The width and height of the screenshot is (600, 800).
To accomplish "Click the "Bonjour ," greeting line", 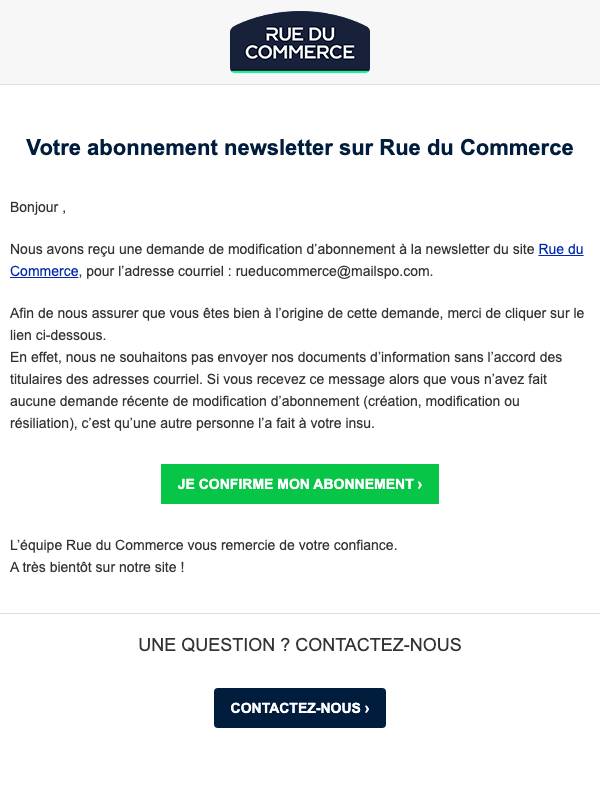I will coord(38,208).
